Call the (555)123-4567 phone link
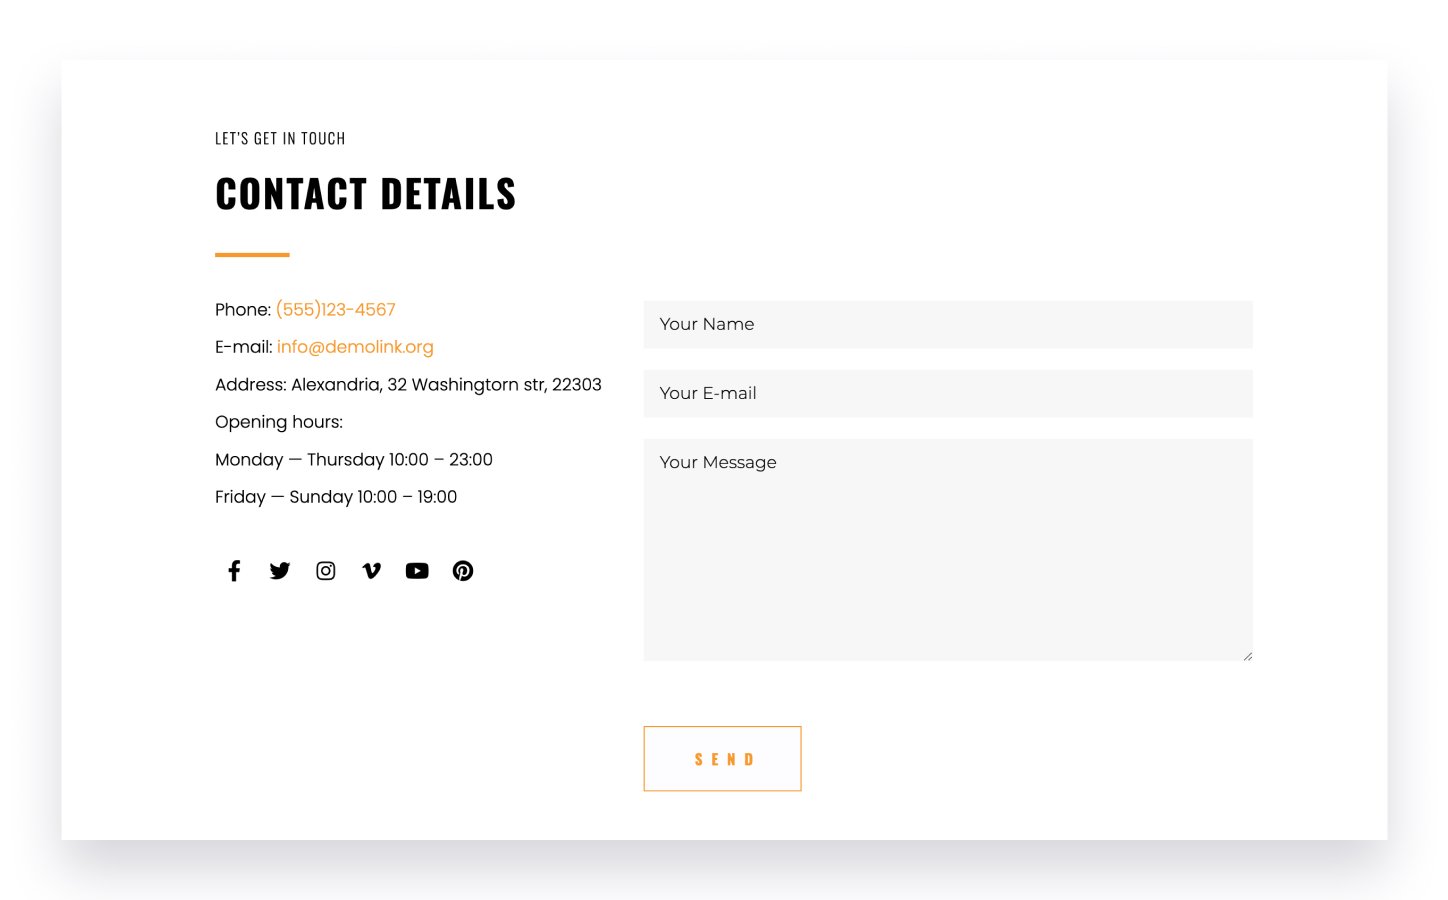Screen dimensions: 1448x900 [x=336, y=310]
